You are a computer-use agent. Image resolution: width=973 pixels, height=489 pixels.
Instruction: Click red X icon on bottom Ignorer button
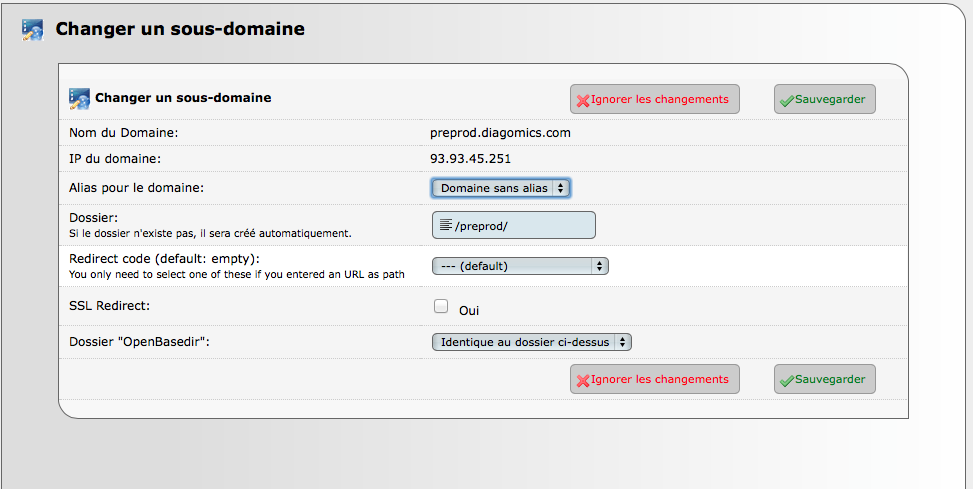click(x=583, y=380)
